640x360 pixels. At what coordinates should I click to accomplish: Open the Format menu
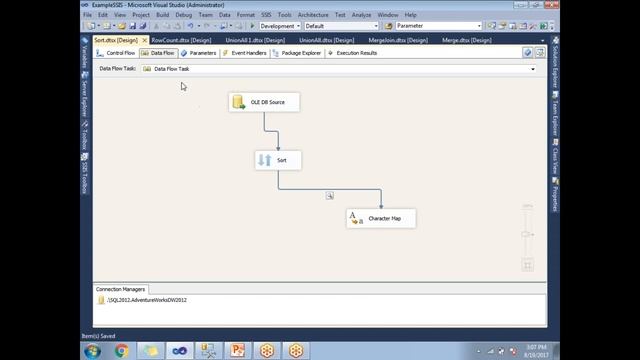[x=246, y=15]
